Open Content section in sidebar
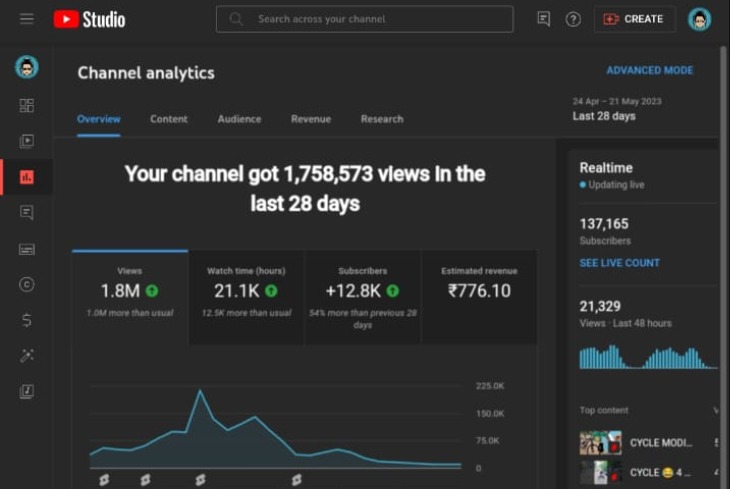The width and height of the screenshot is (730, 489). tap(27, 141)
